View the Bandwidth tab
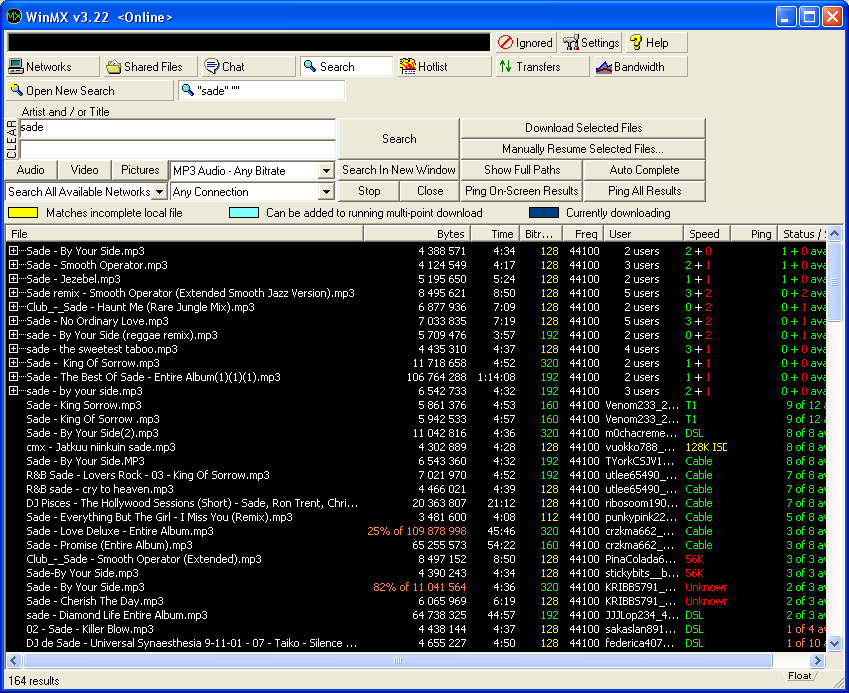 [x=640, y=67]
